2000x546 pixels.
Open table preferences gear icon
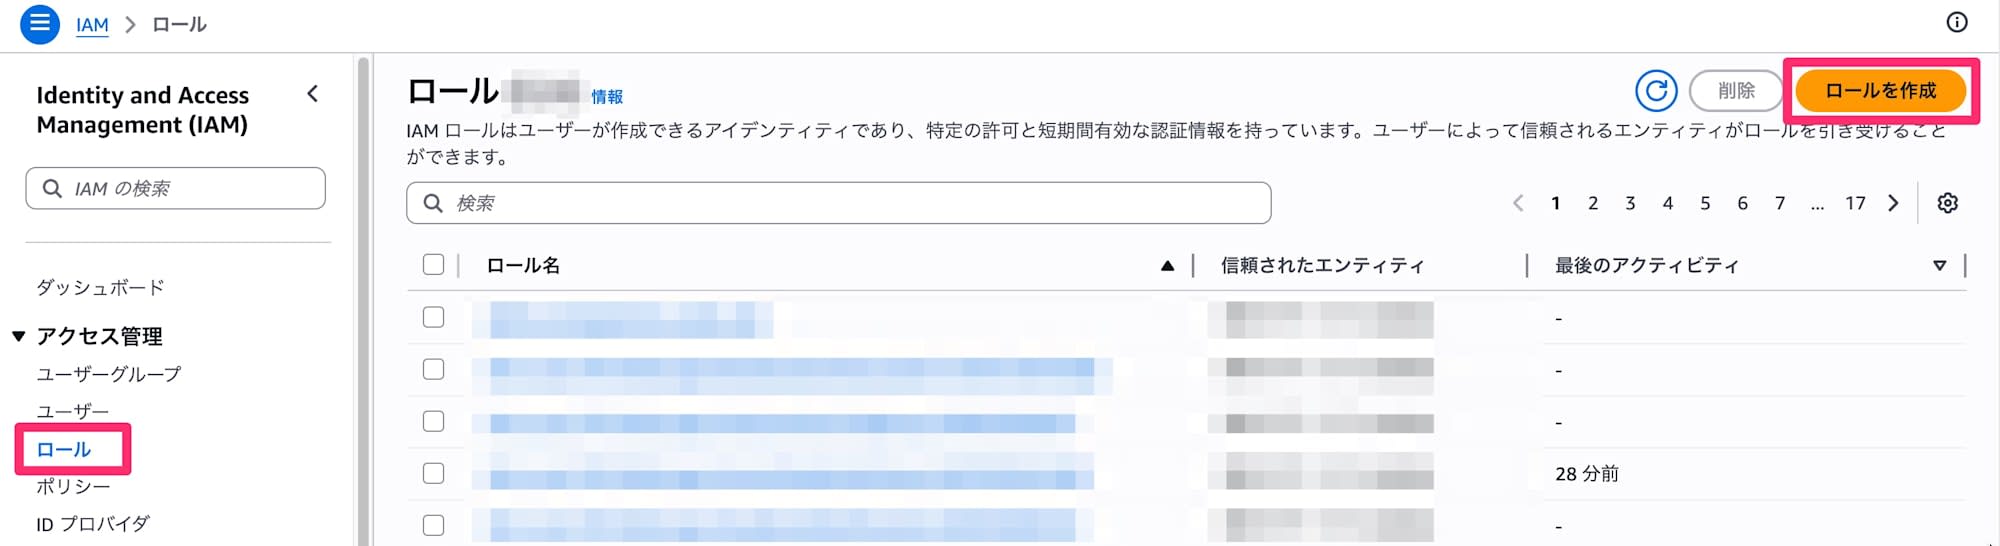tap(1947, 203)
